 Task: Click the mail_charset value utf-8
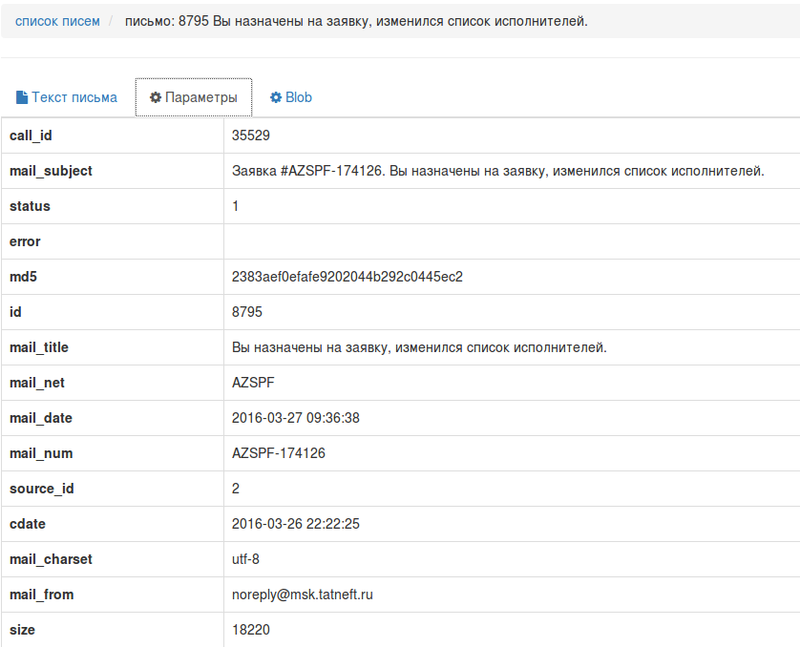246,560
